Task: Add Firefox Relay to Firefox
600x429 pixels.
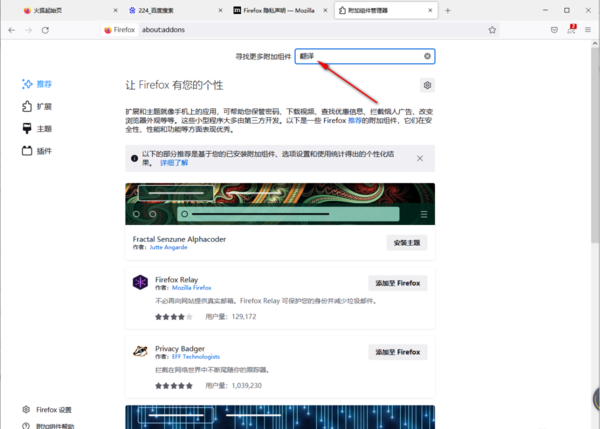Action: click(x=398, y=283)
